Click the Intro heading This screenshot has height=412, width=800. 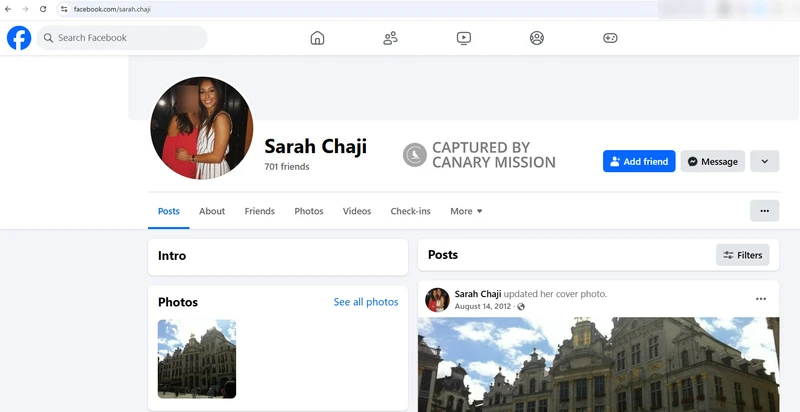(172, 255)
